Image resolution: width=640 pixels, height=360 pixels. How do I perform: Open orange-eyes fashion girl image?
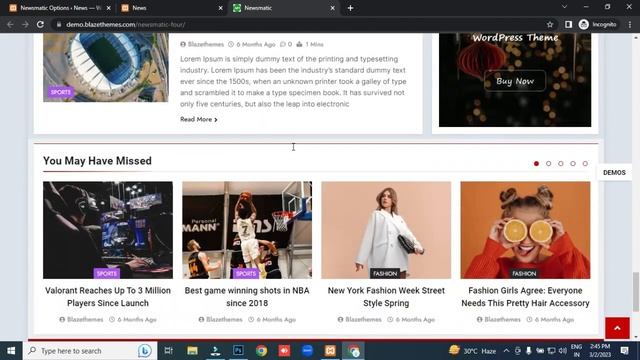click(x=525, y=230)
